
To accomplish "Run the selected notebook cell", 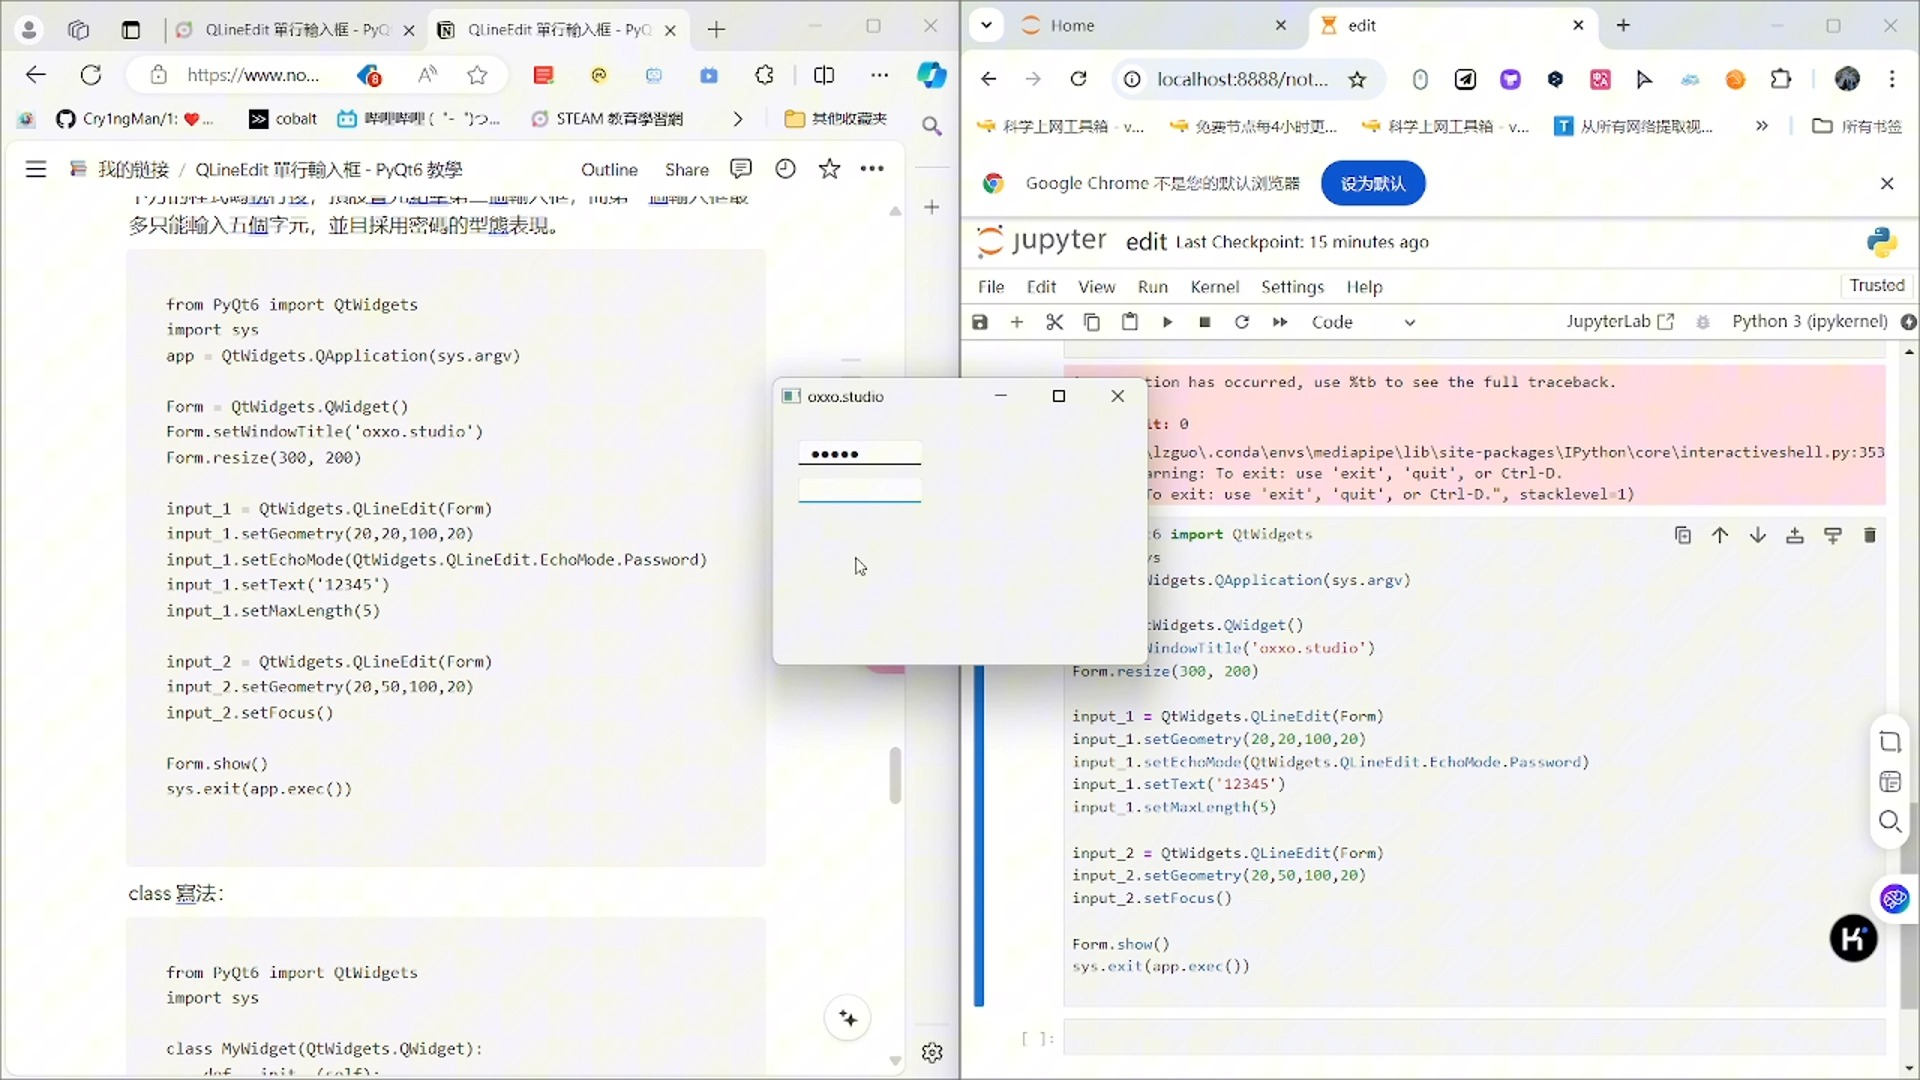I will coord(1167,322).
